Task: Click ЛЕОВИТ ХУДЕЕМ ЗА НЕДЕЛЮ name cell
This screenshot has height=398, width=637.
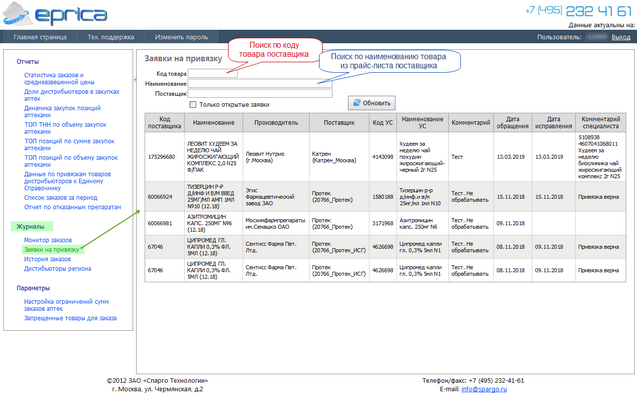Action: tap(213, 157)
